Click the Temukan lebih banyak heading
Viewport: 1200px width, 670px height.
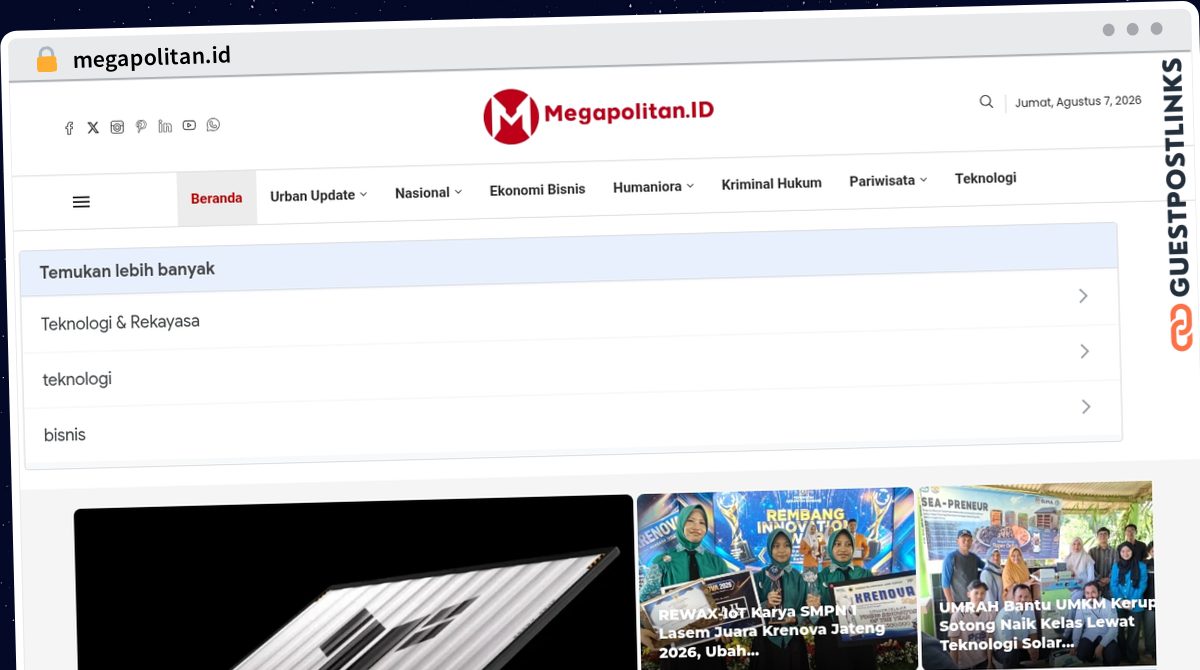[127, 271]
